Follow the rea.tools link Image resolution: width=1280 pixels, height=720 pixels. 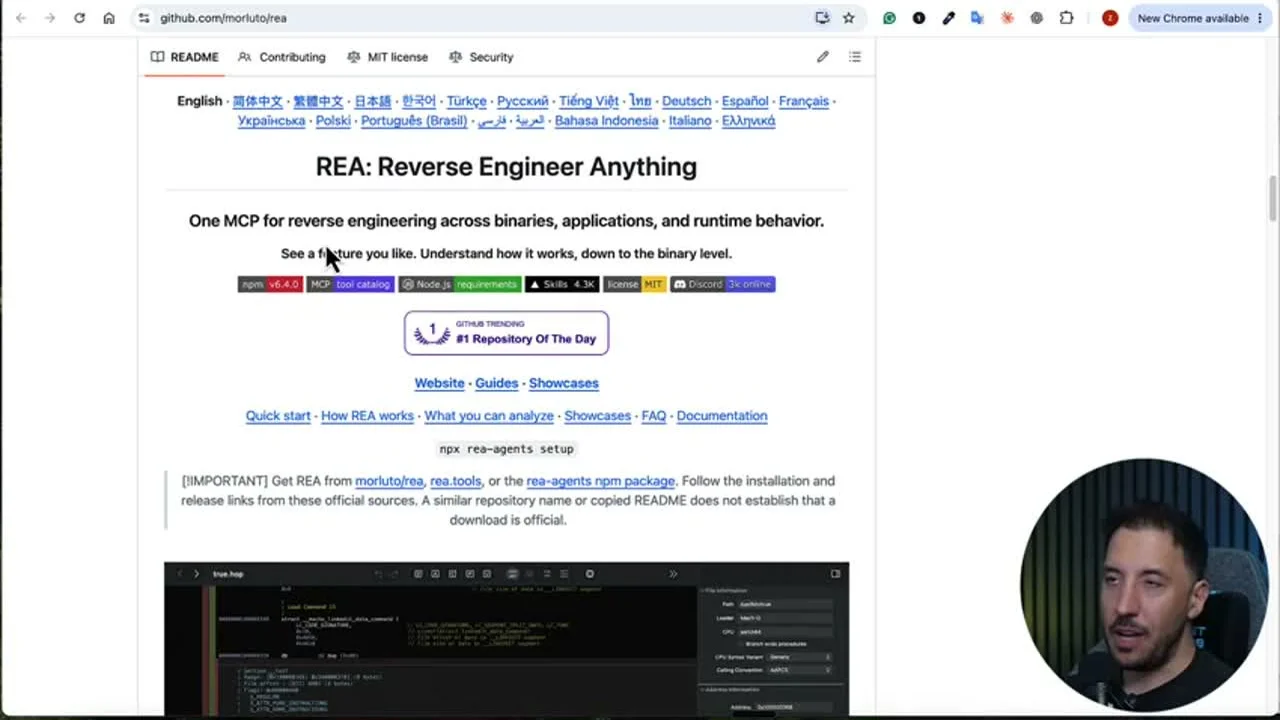pos(456,481)
